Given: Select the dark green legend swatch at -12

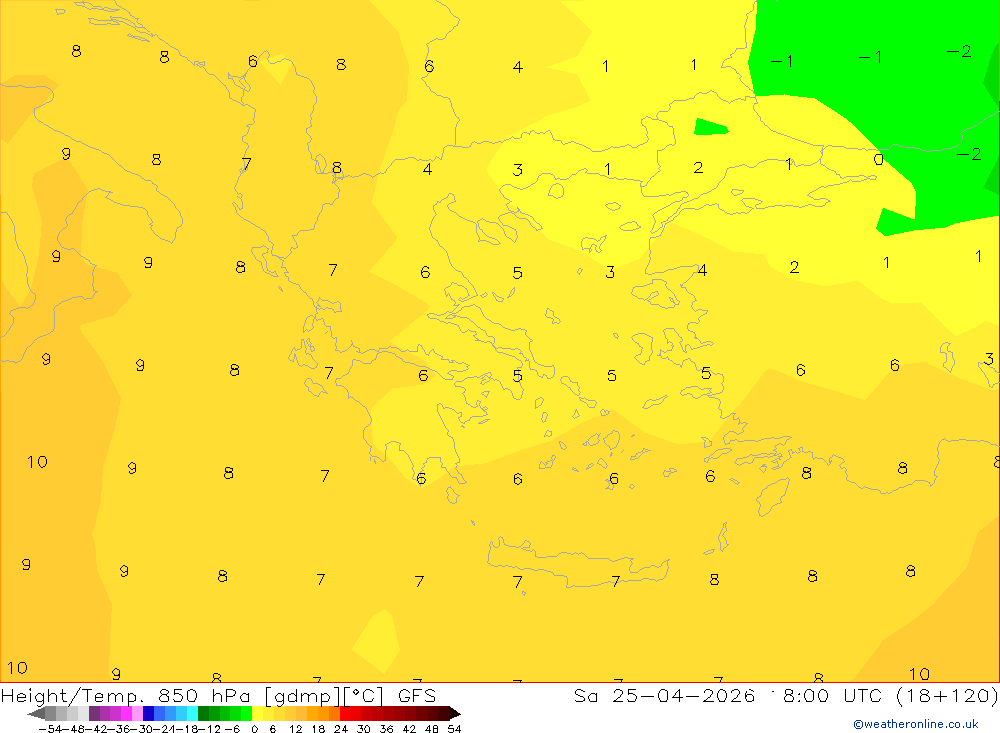Looking at the screenshot, I should click(203, 713).
